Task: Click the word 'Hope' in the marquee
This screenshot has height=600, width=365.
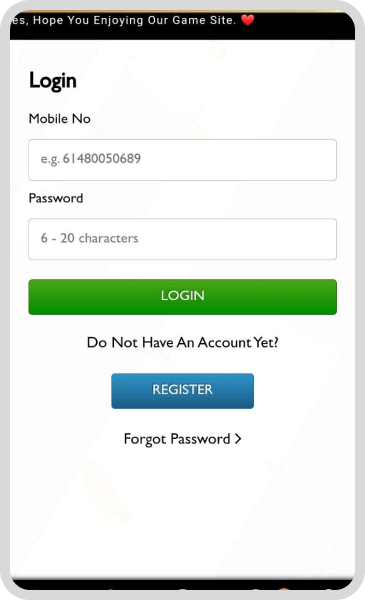Action: click(x=48, y=20)
